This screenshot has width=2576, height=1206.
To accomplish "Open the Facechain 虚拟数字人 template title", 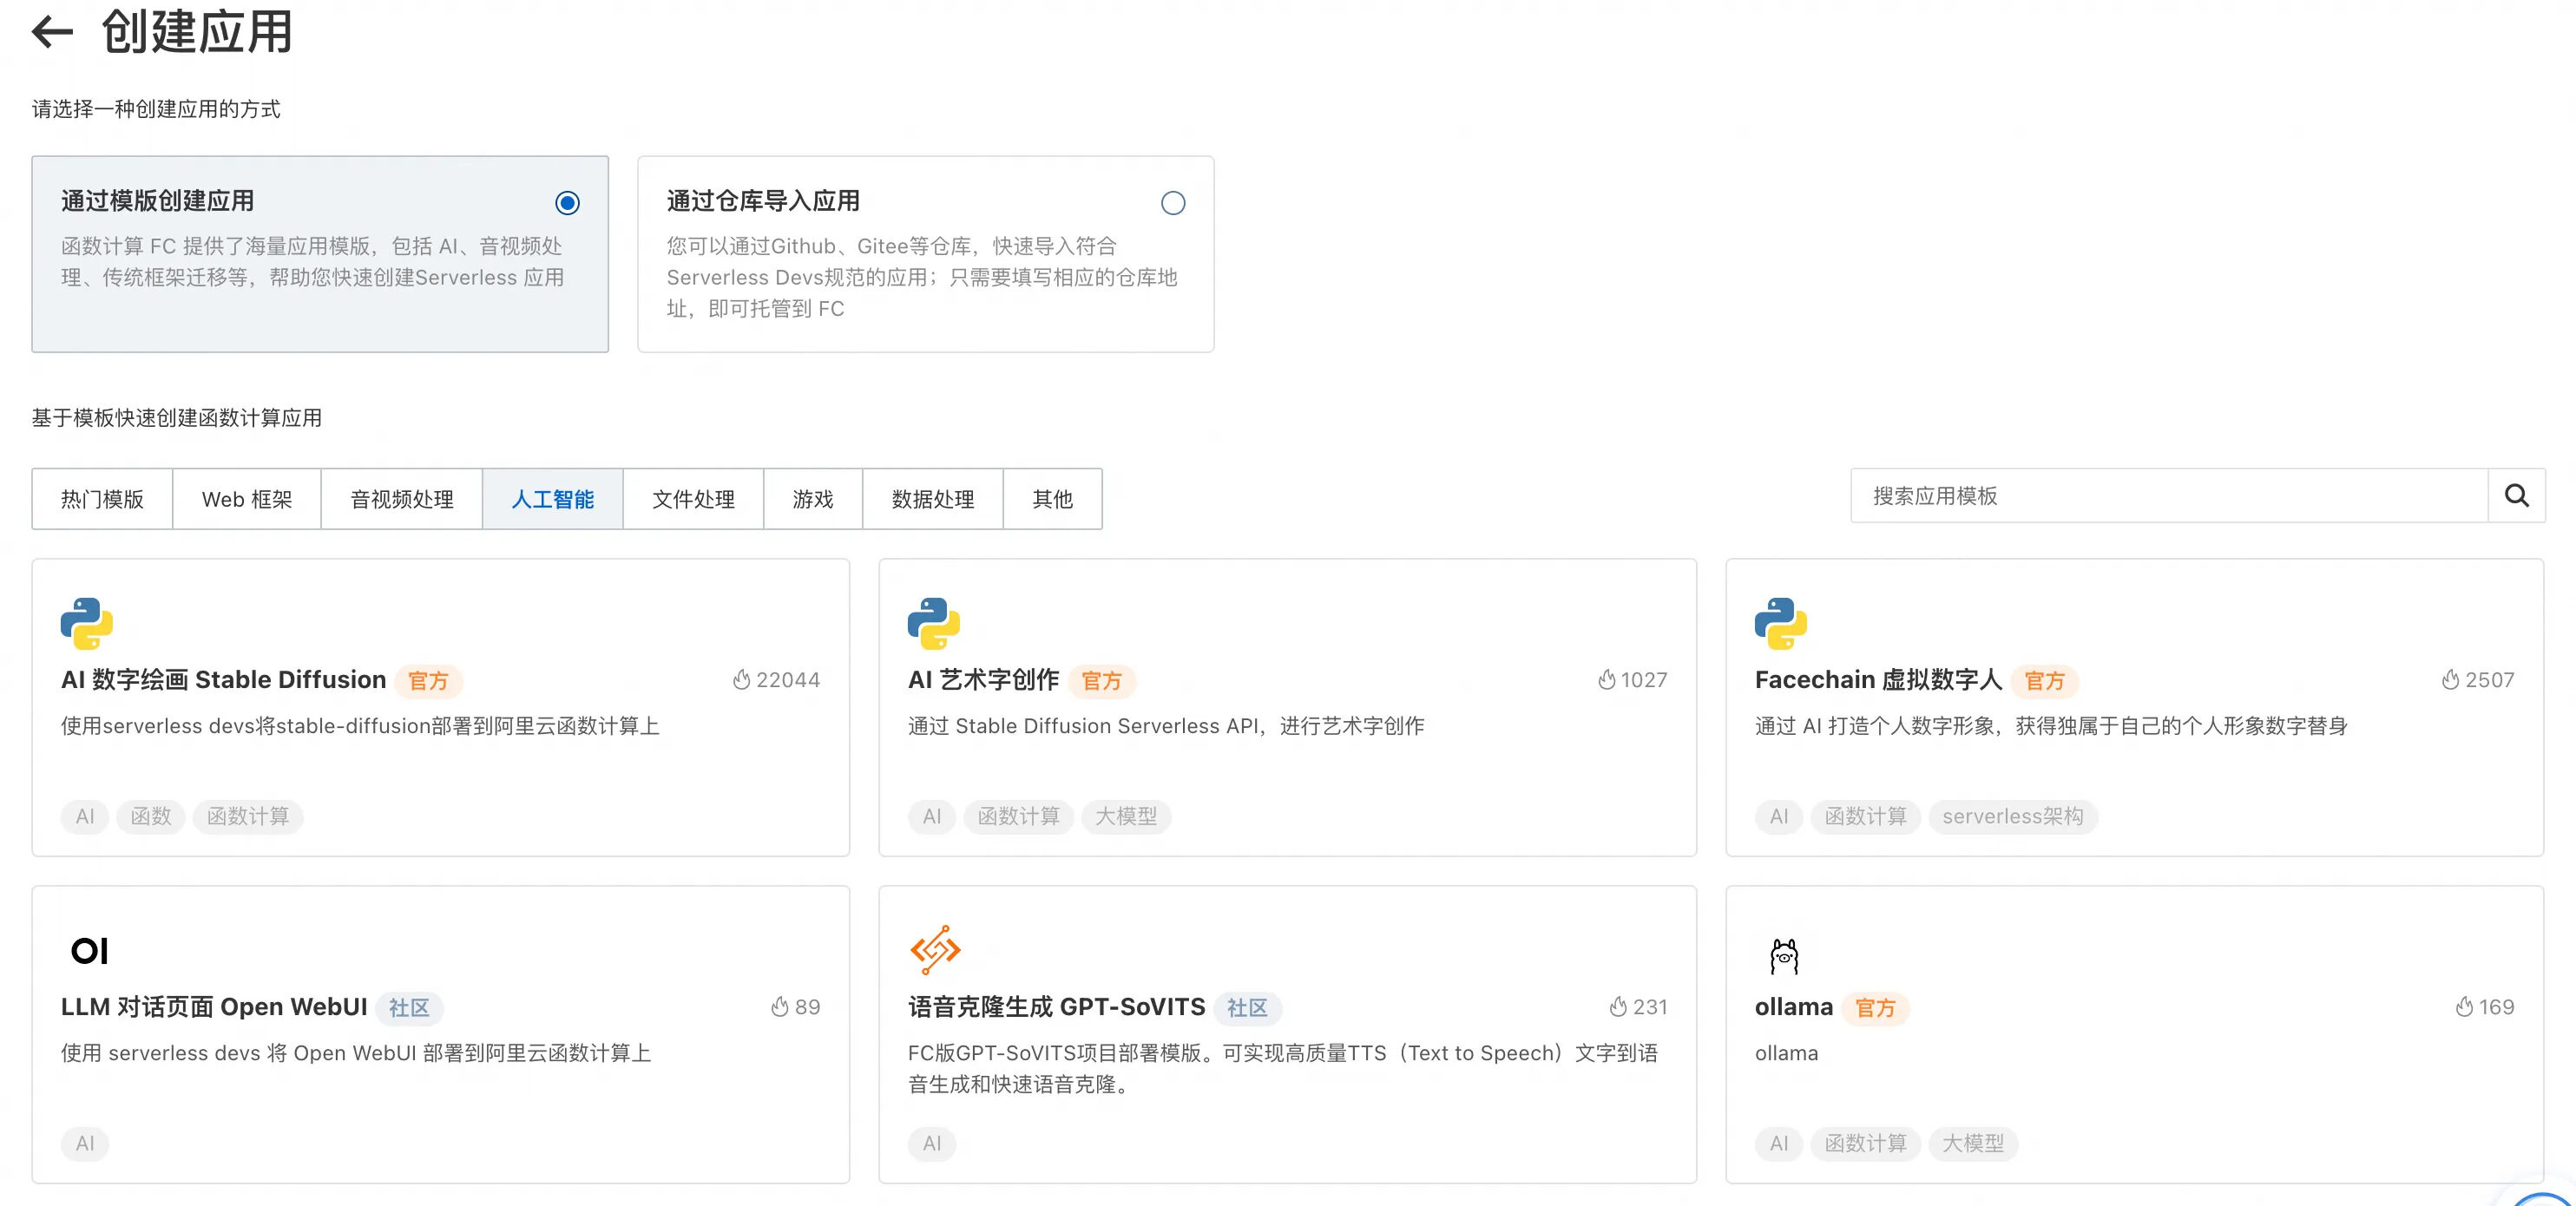I will (x=1877, y=680).
